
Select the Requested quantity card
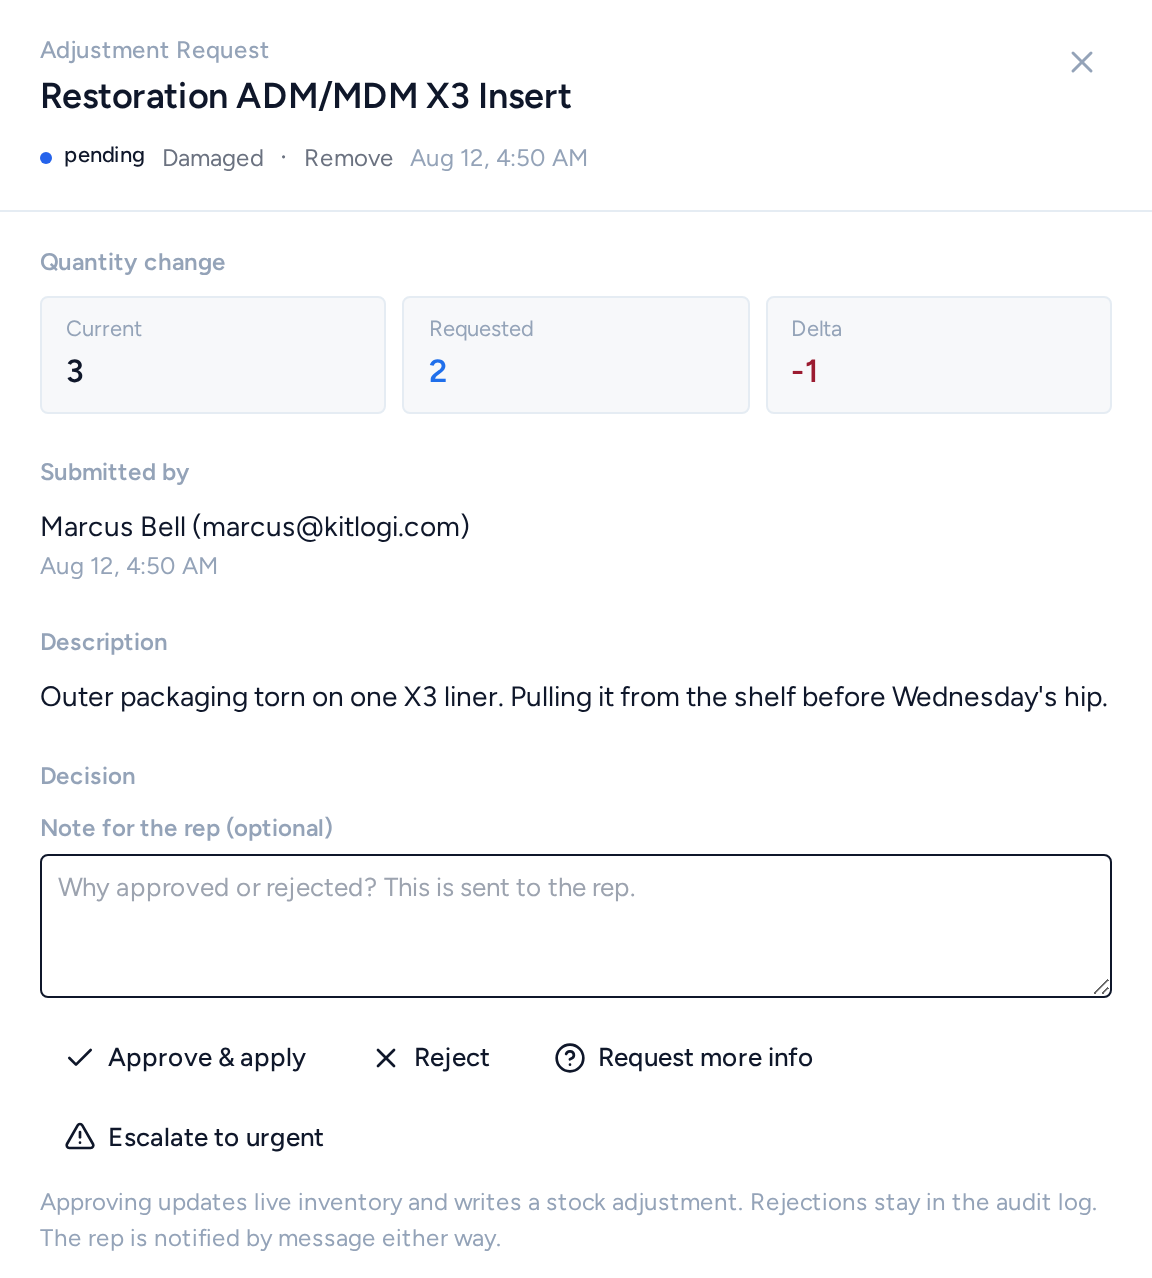coord(576,355)
